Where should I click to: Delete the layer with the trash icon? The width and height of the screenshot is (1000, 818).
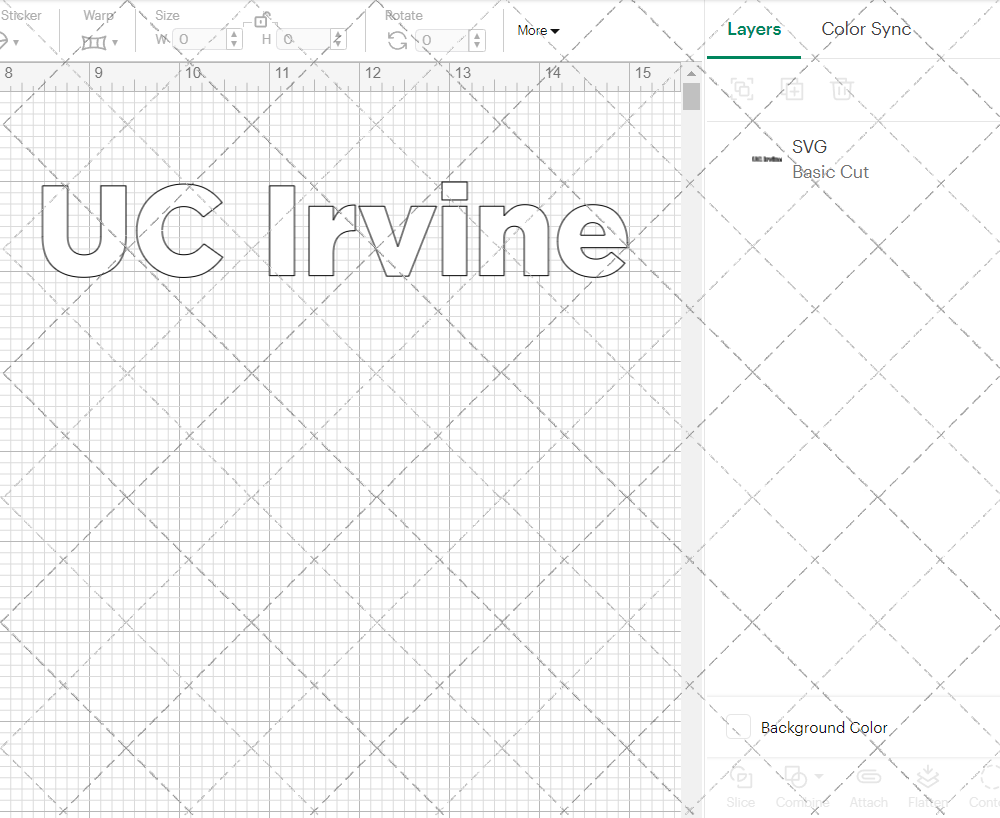[x=842, y=89]
